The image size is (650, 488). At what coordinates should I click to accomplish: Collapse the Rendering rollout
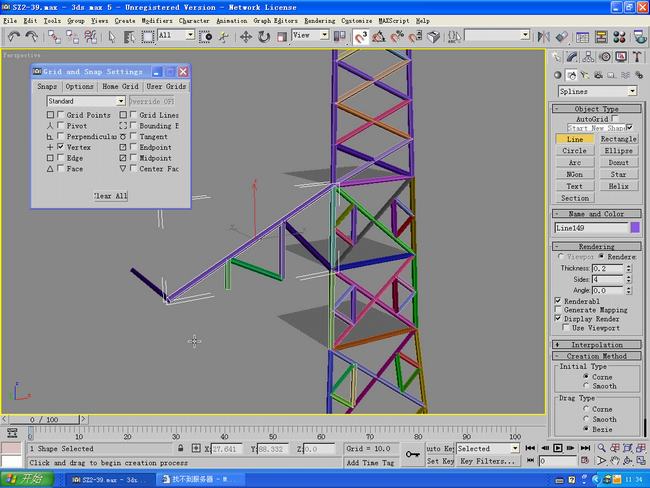(597, 246)
